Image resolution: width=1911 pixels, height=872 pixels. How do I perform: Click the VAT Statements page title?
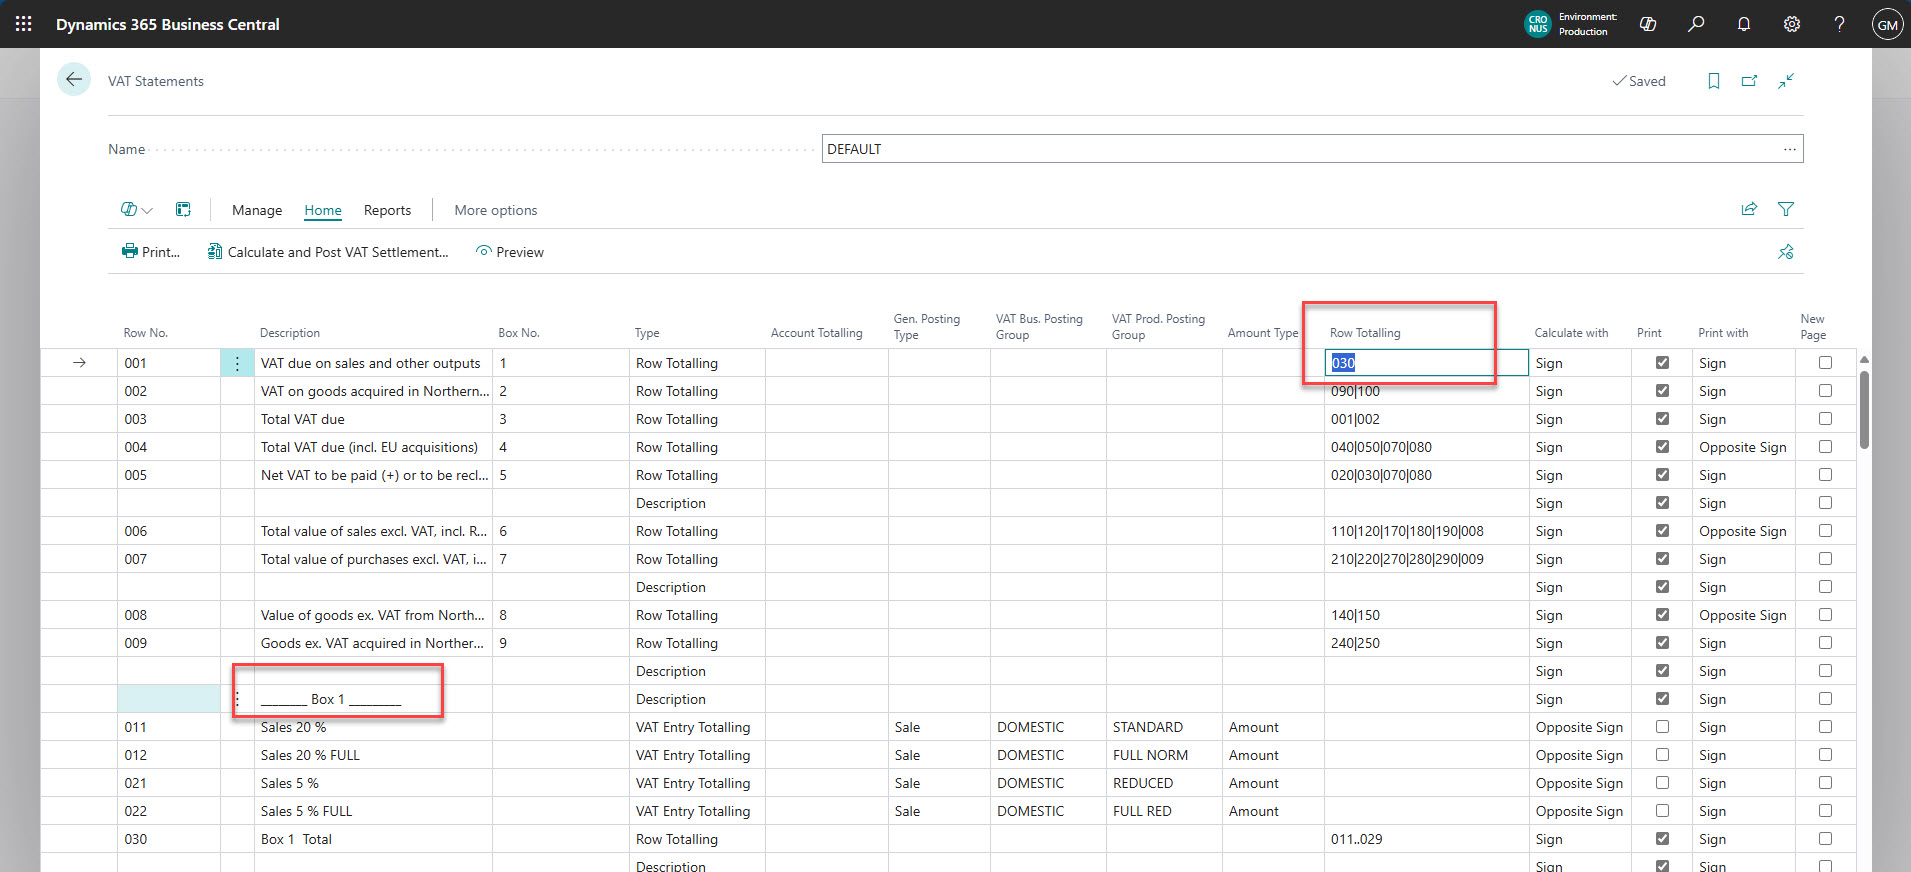[156, 81]
